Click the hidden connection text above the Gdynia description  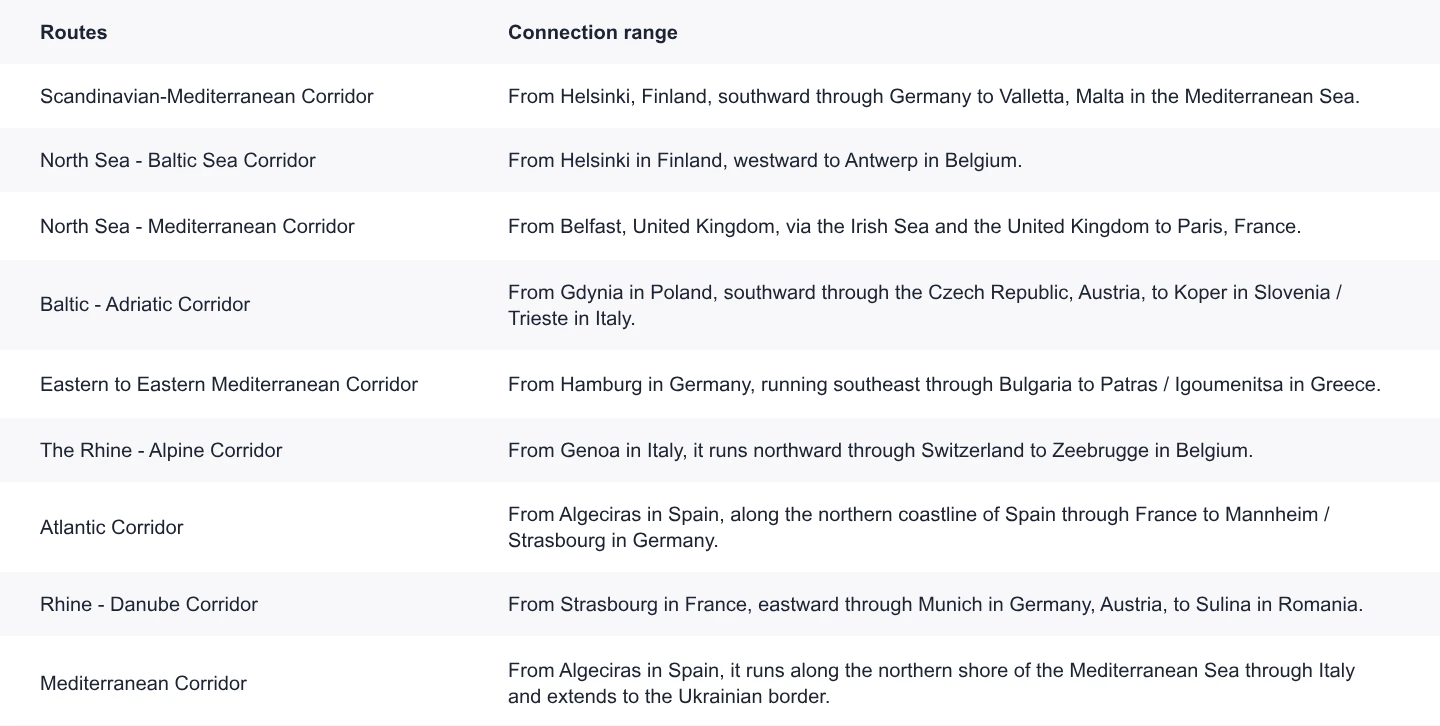coord(903,228)
